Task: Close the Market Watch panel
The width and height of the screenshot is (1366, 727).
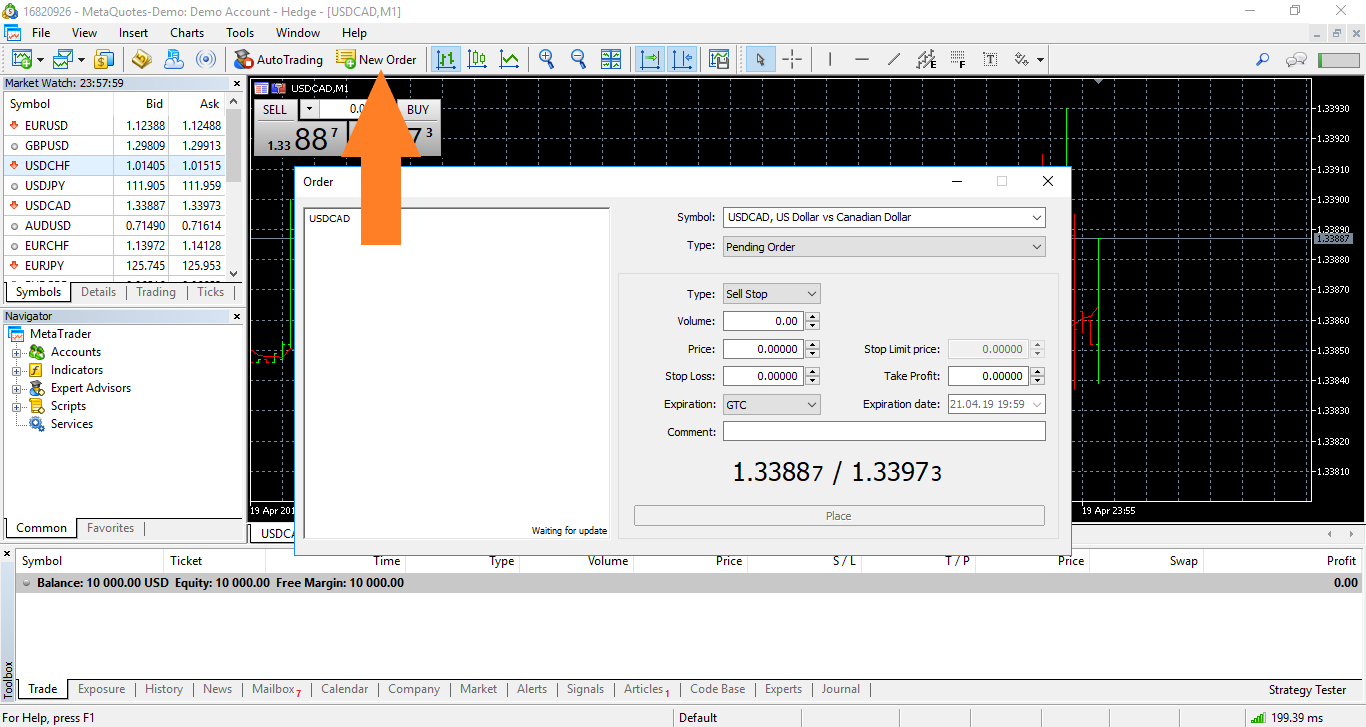Action: click(x=237, y=84)
